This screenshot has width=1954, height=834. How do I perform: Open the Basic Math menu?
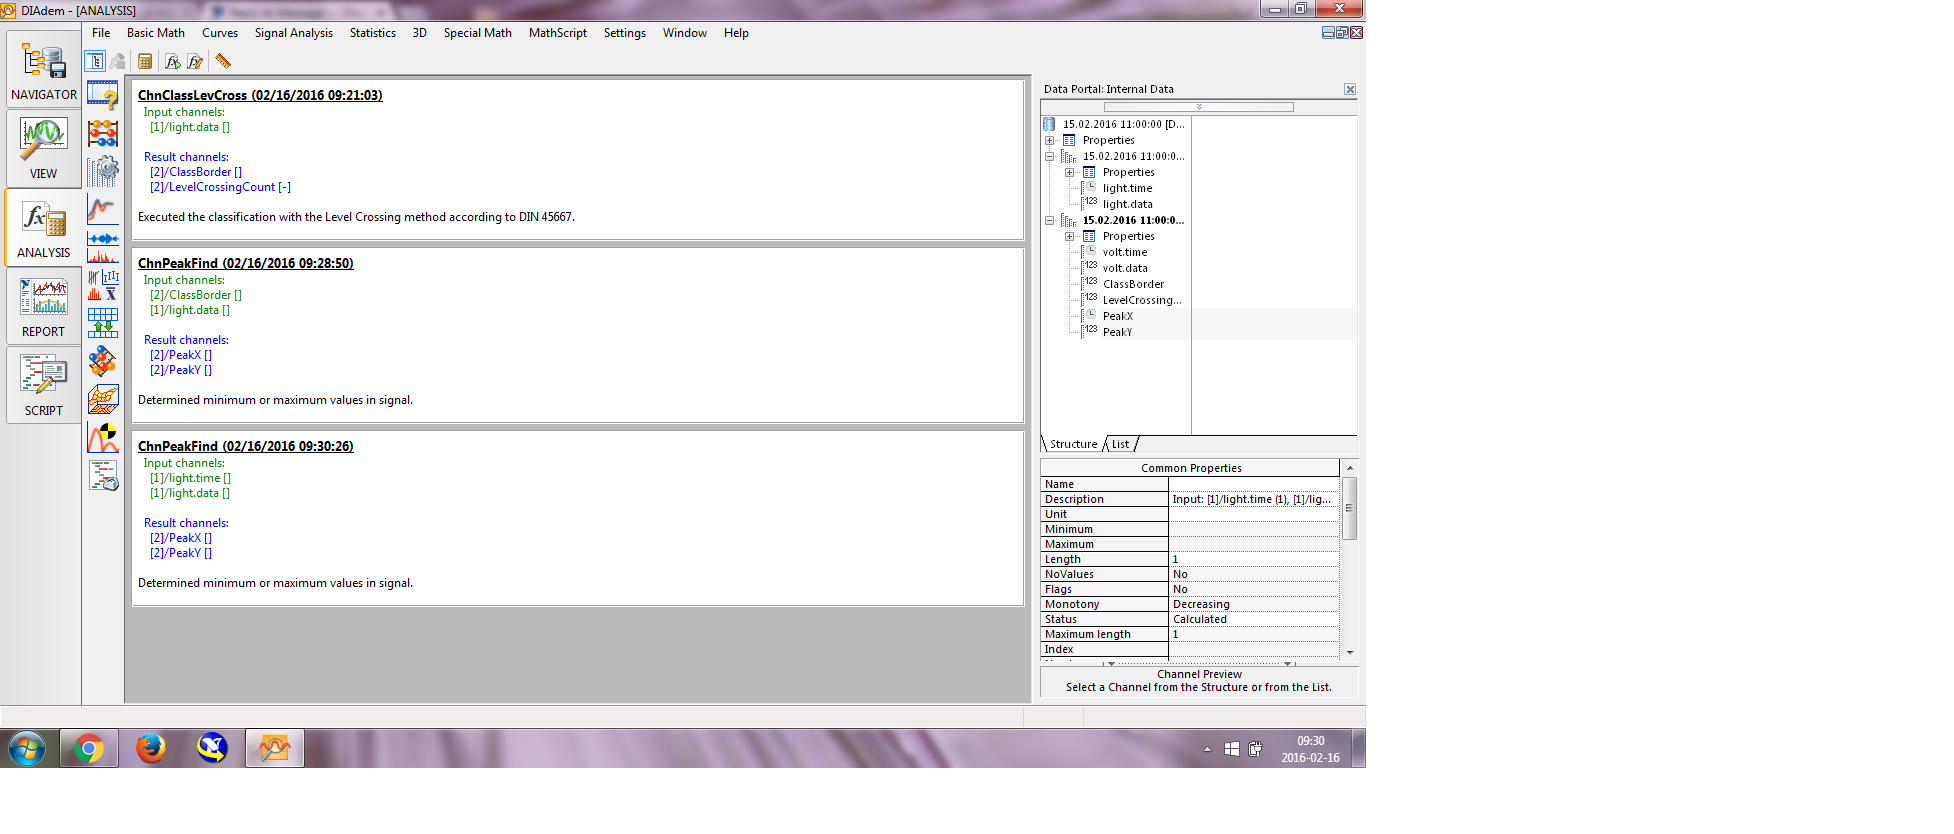pos(156,33)
